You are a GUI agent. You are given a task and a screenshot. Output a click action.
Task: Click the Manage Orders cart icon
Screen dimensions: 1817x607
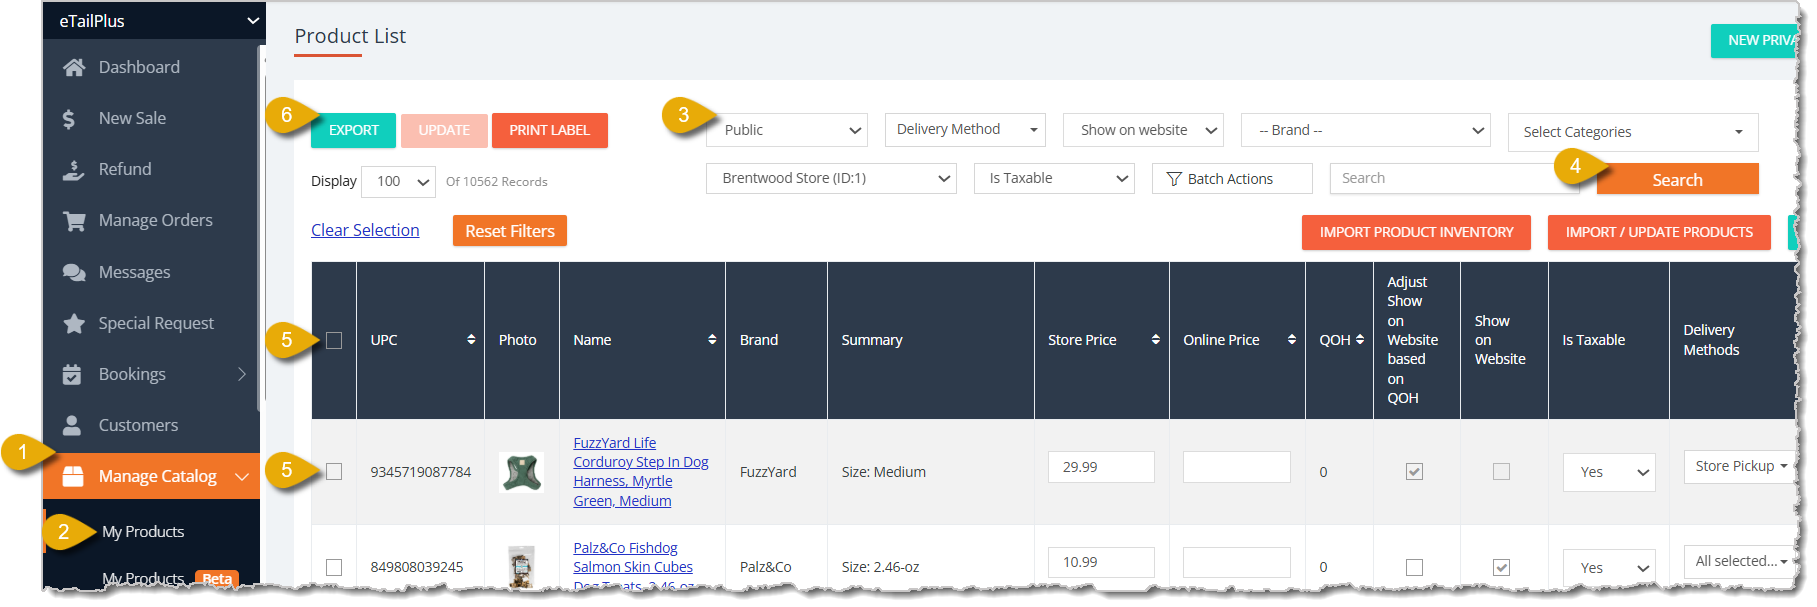74,221
